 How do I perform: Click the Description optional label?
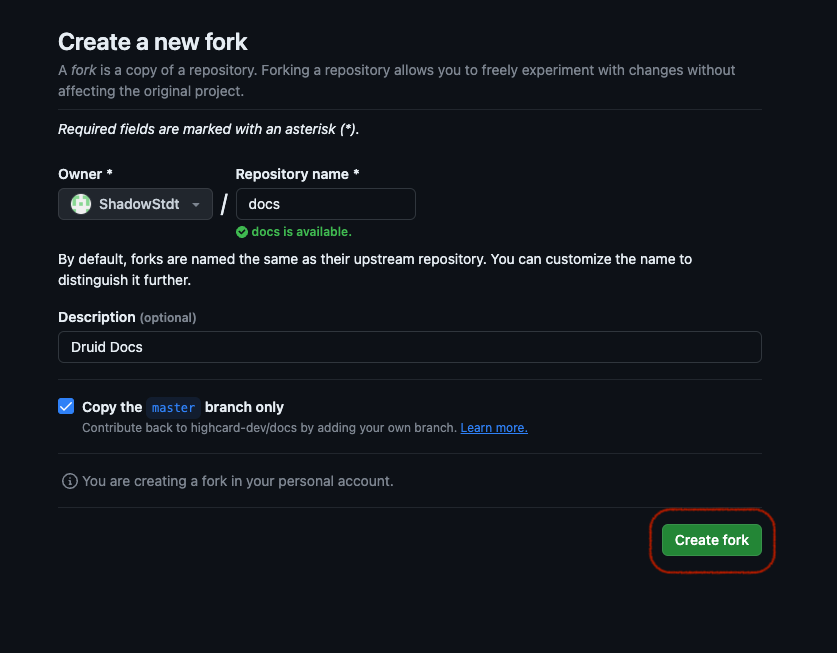point(128,317)
